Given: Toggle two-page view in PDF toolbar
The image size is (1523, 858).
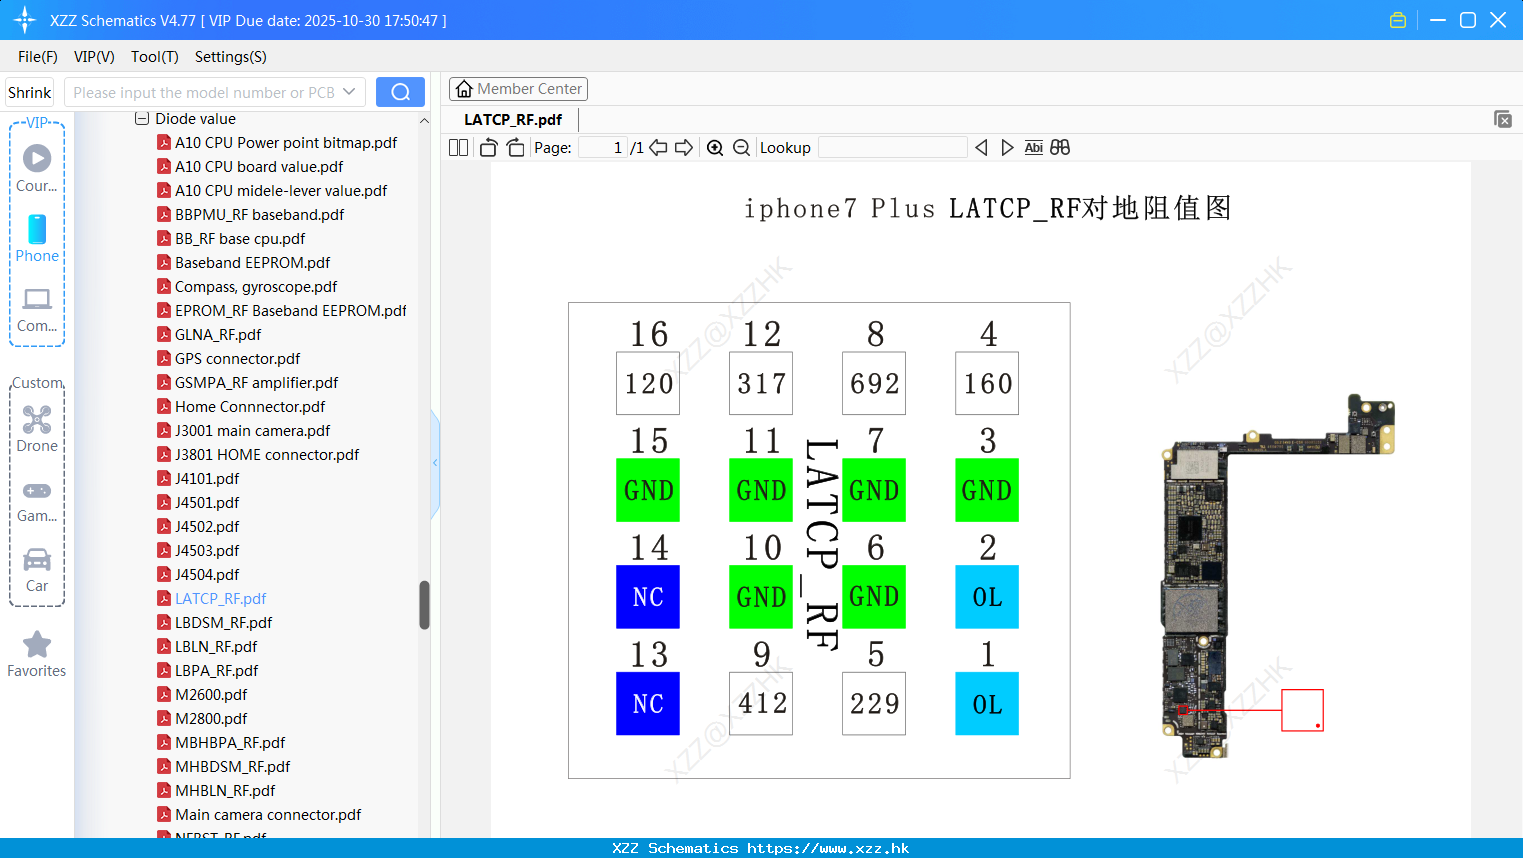Looking at the screenshot, I should point(459,147).
